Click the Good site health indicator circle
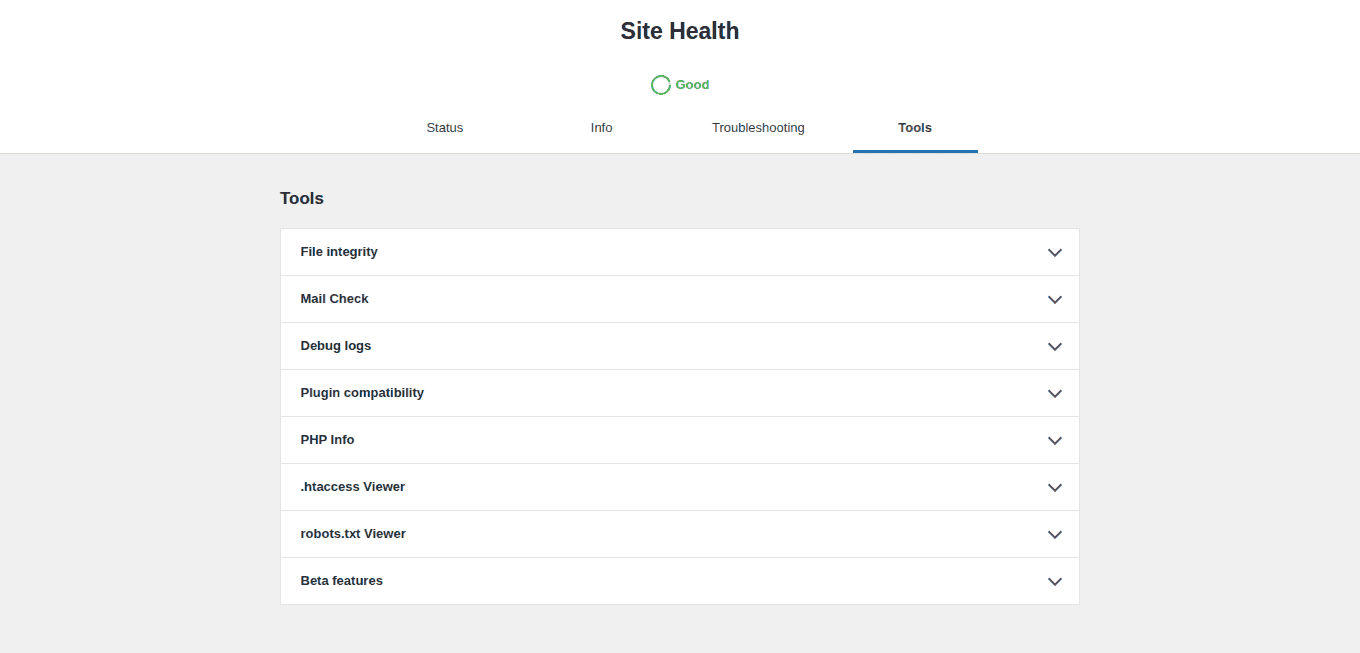This screenshot has height=653, width=1360. 661,85
